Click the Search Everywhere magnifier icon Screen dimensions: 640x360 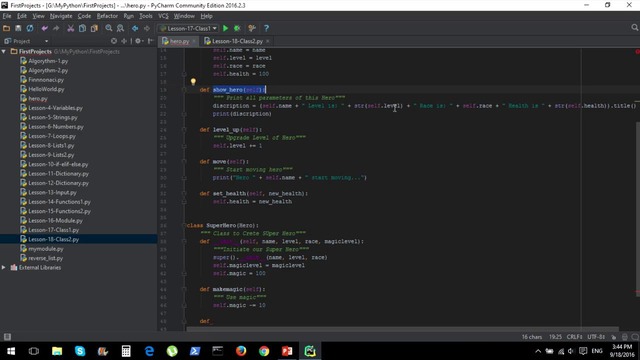(634, 27)
